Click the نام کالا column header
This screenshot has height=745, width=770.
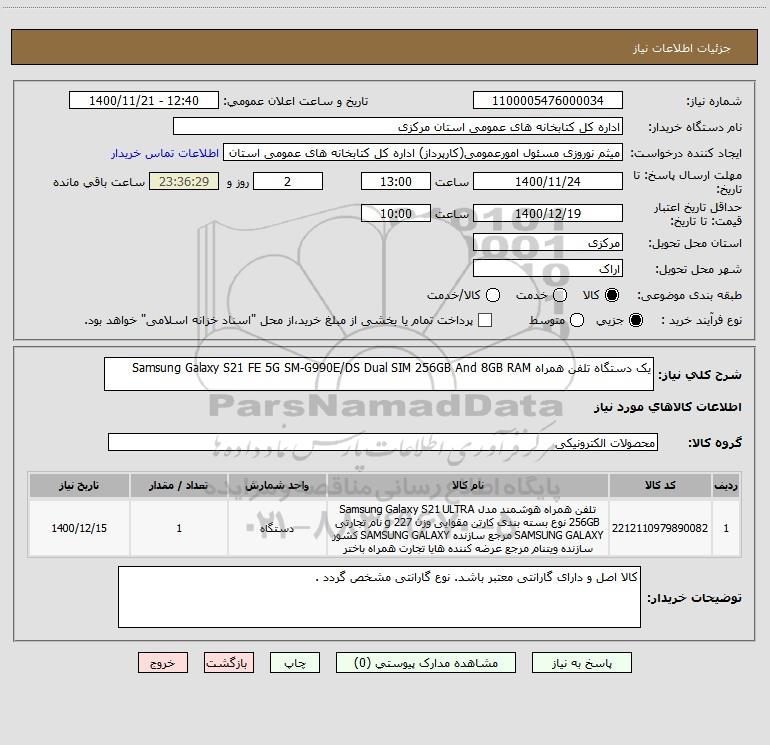pos(468,485)
